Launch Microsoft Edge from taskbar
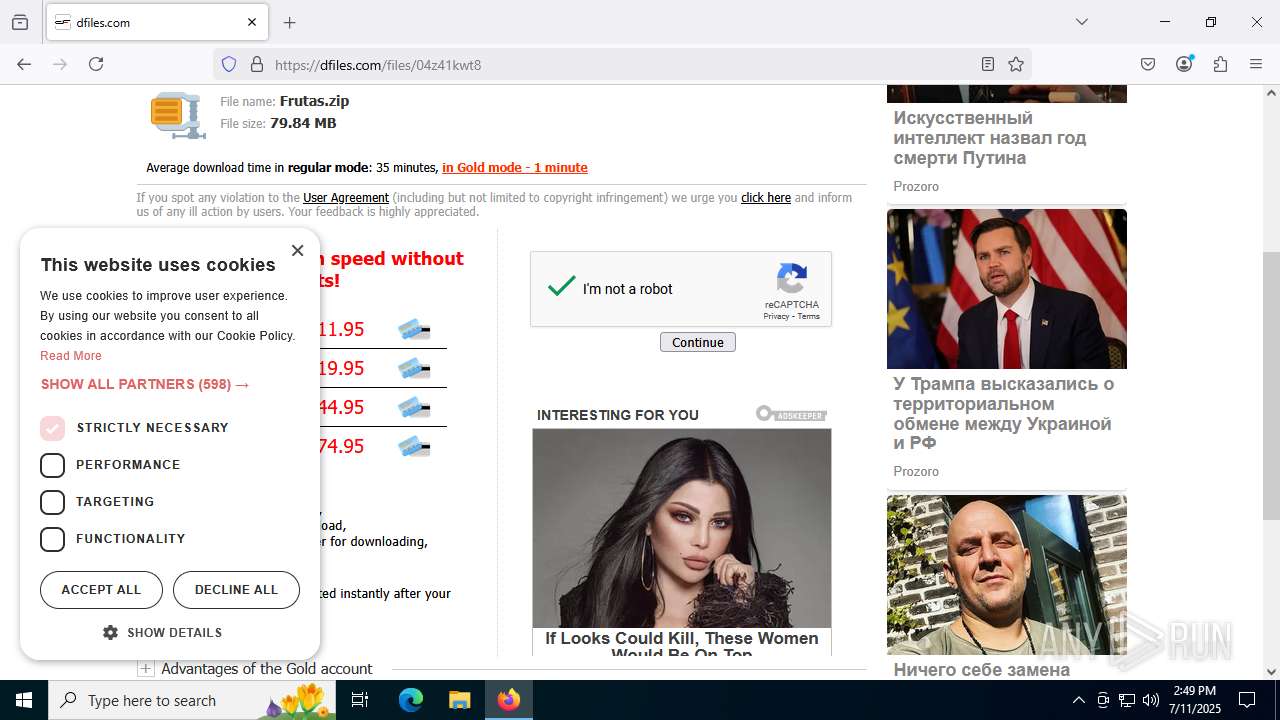The width and height of the screenshot is (1280, 720). [411, 700]
